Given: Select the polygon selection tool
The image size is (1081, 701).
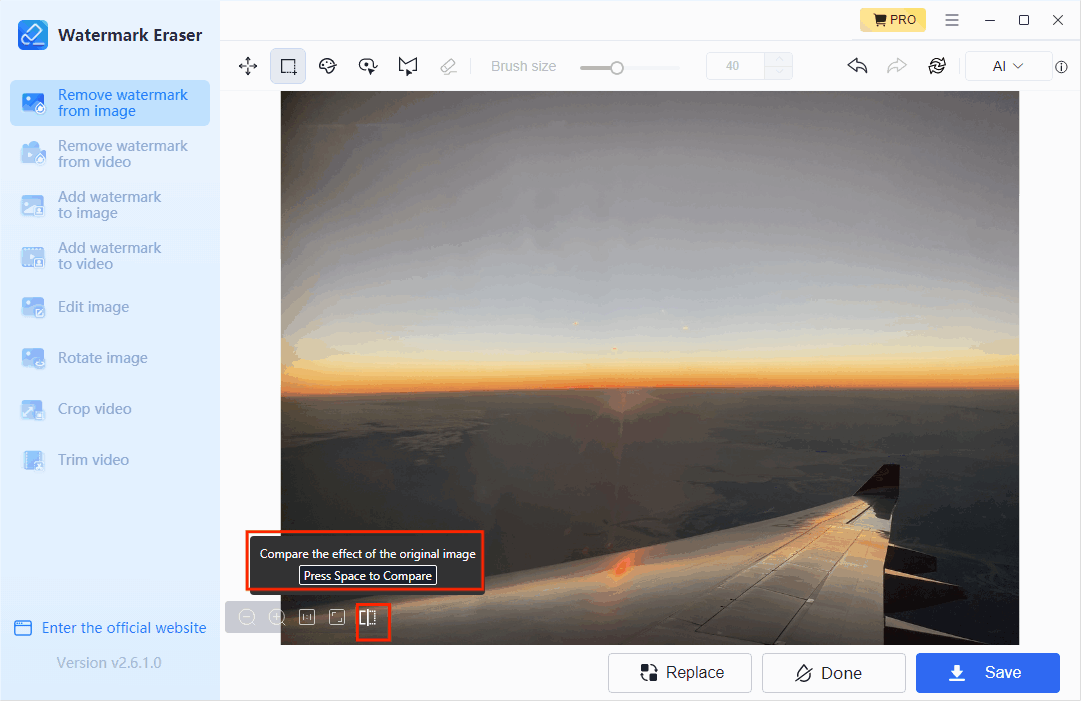Looking at the screenshot, I should point(407,66).
